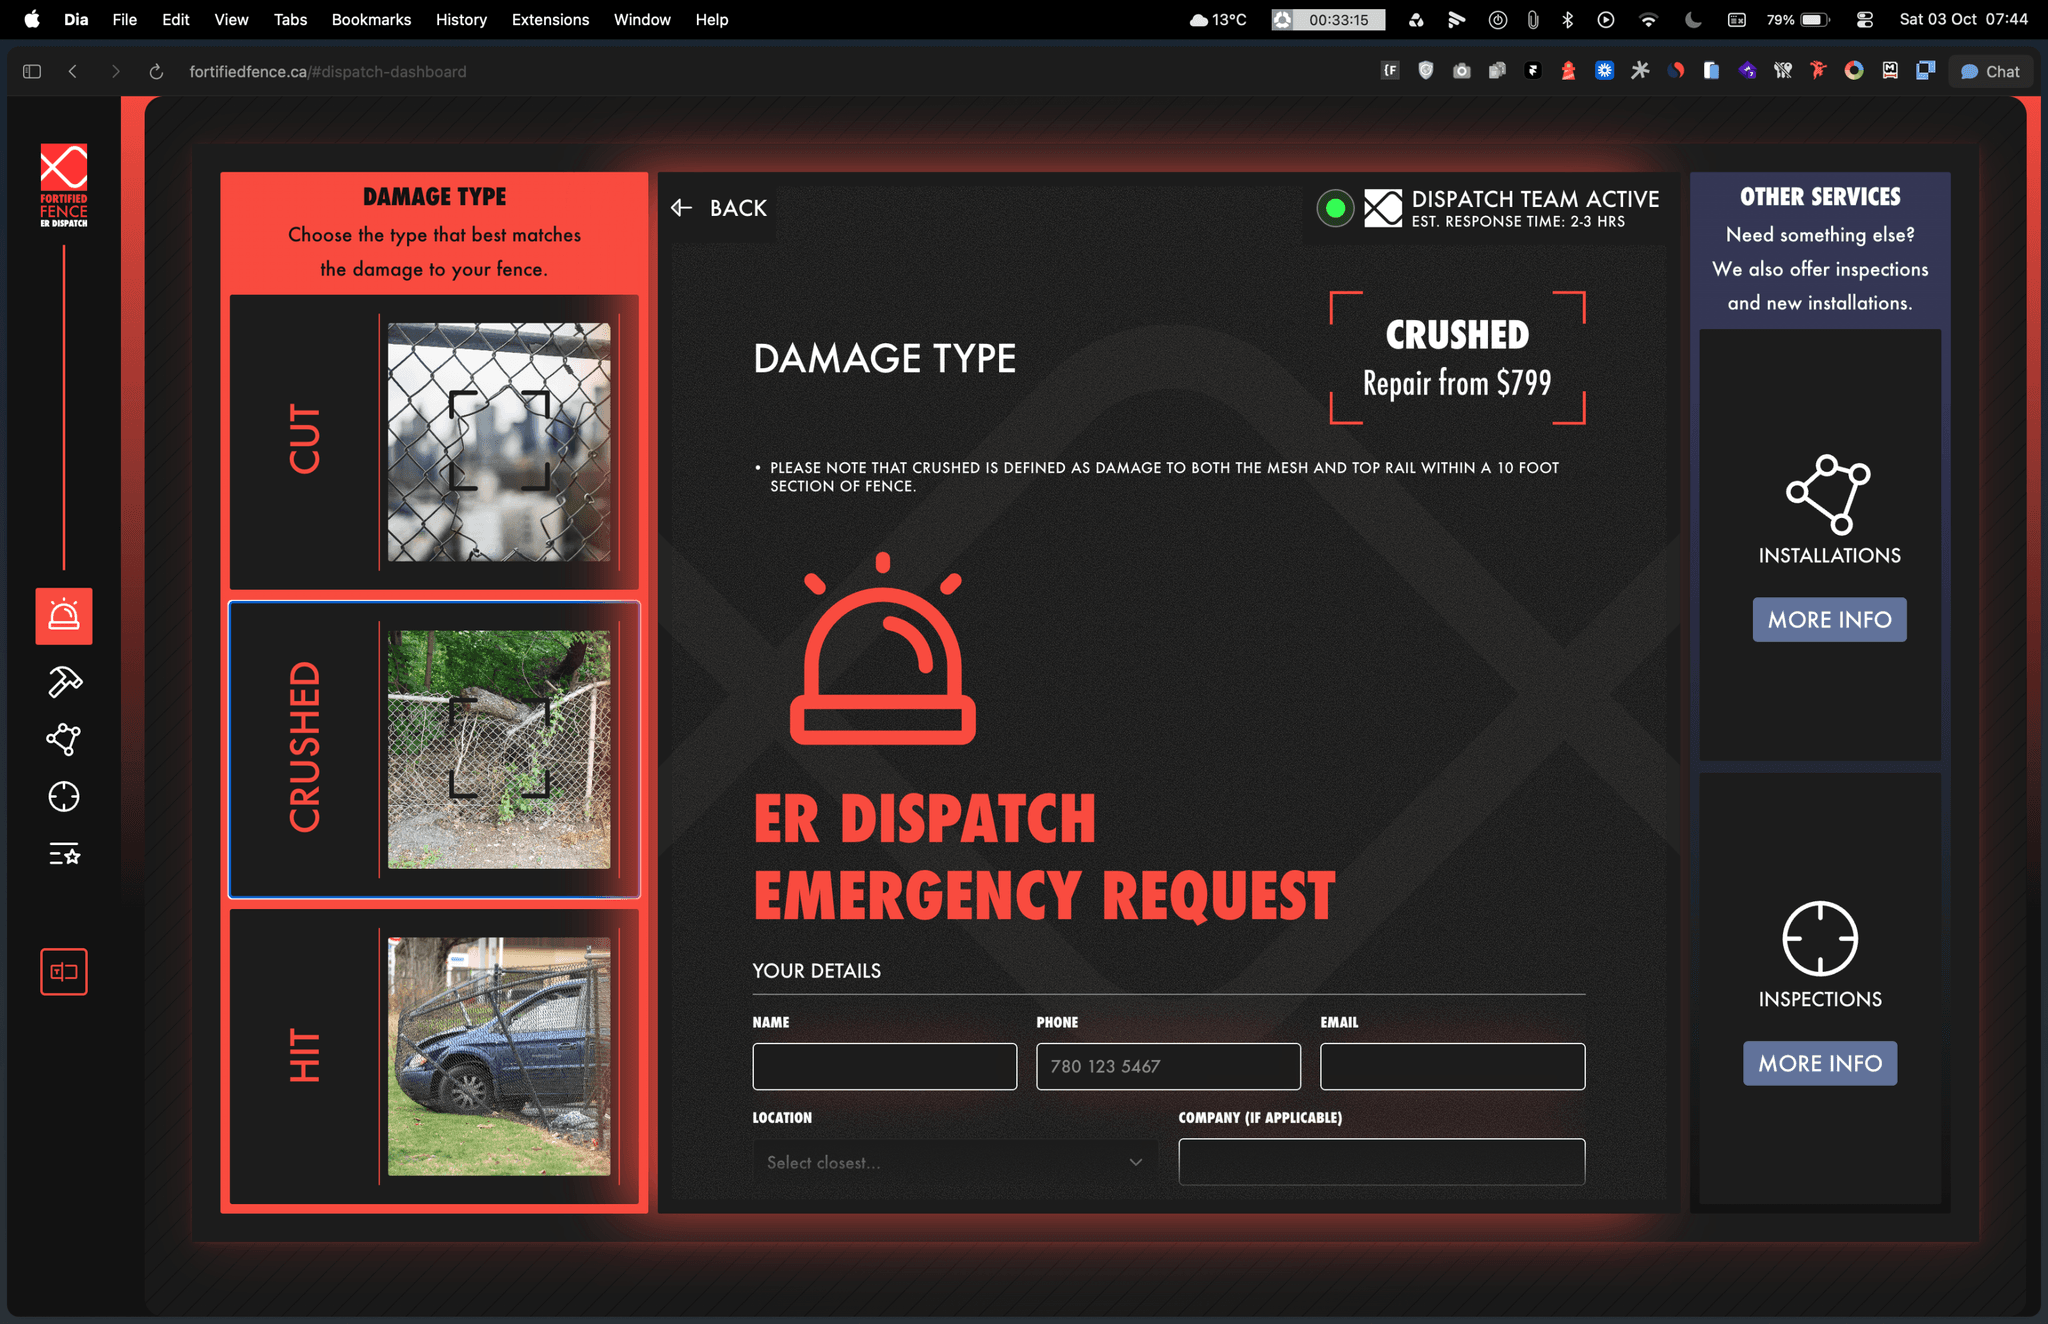Toggle the browser sidebar panel icon
2048x1324 pixels.
click(x=32, y=72)
